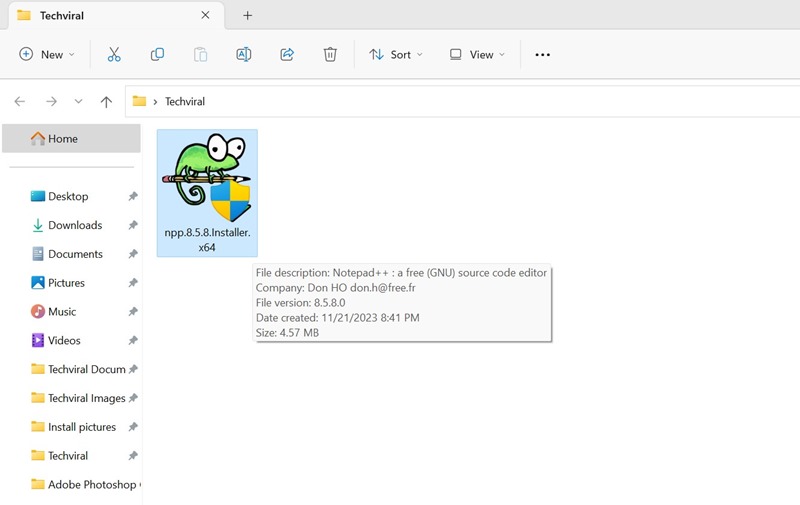Click the Share icon in toolbar
This screenshot has height=505, width=800.
[x=287, y=55]
